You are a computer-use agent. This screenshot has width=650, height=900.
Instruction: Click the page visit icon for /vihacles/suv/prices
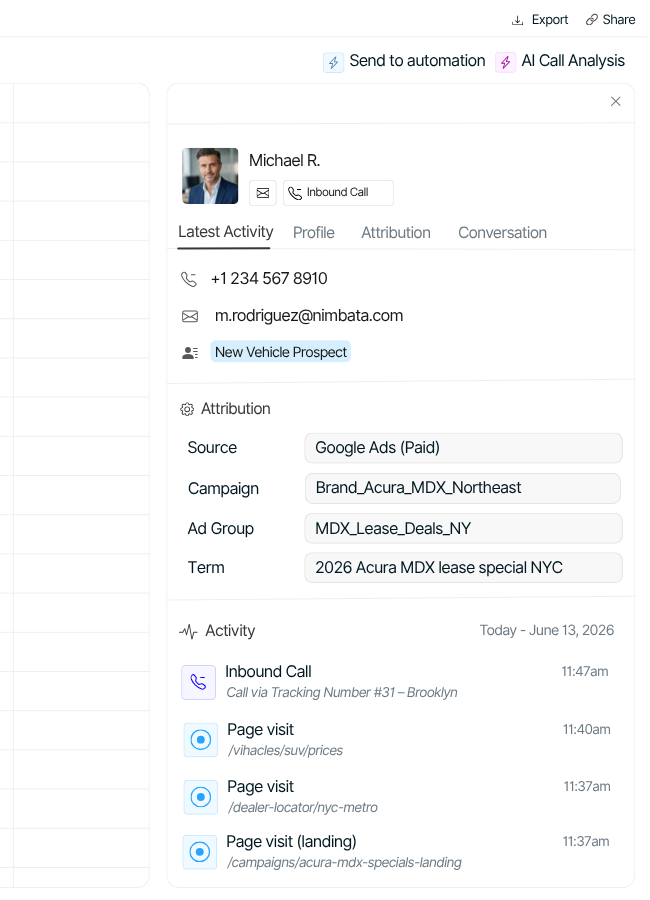coord(201,740)
